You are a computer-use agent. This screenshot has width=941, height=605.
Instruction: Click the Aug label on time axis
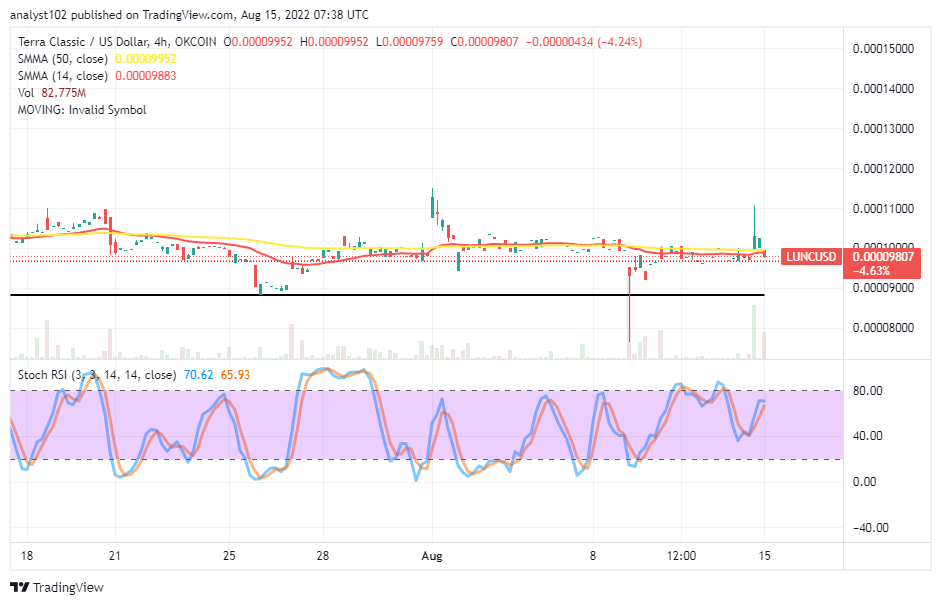tap(432, 556)
